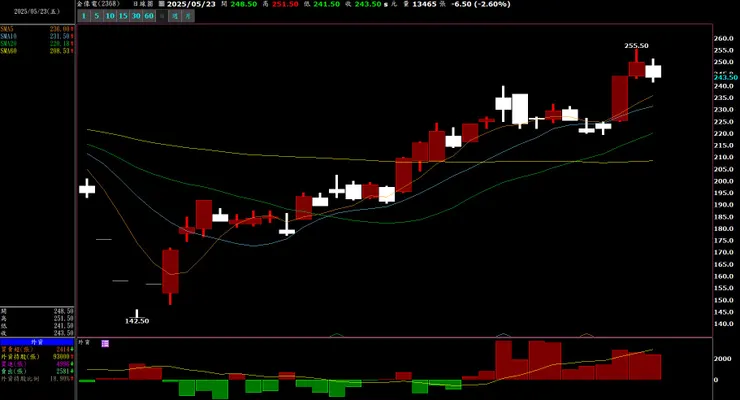
Task: Click the low price 241.50 in header
Action: (327, 4)
